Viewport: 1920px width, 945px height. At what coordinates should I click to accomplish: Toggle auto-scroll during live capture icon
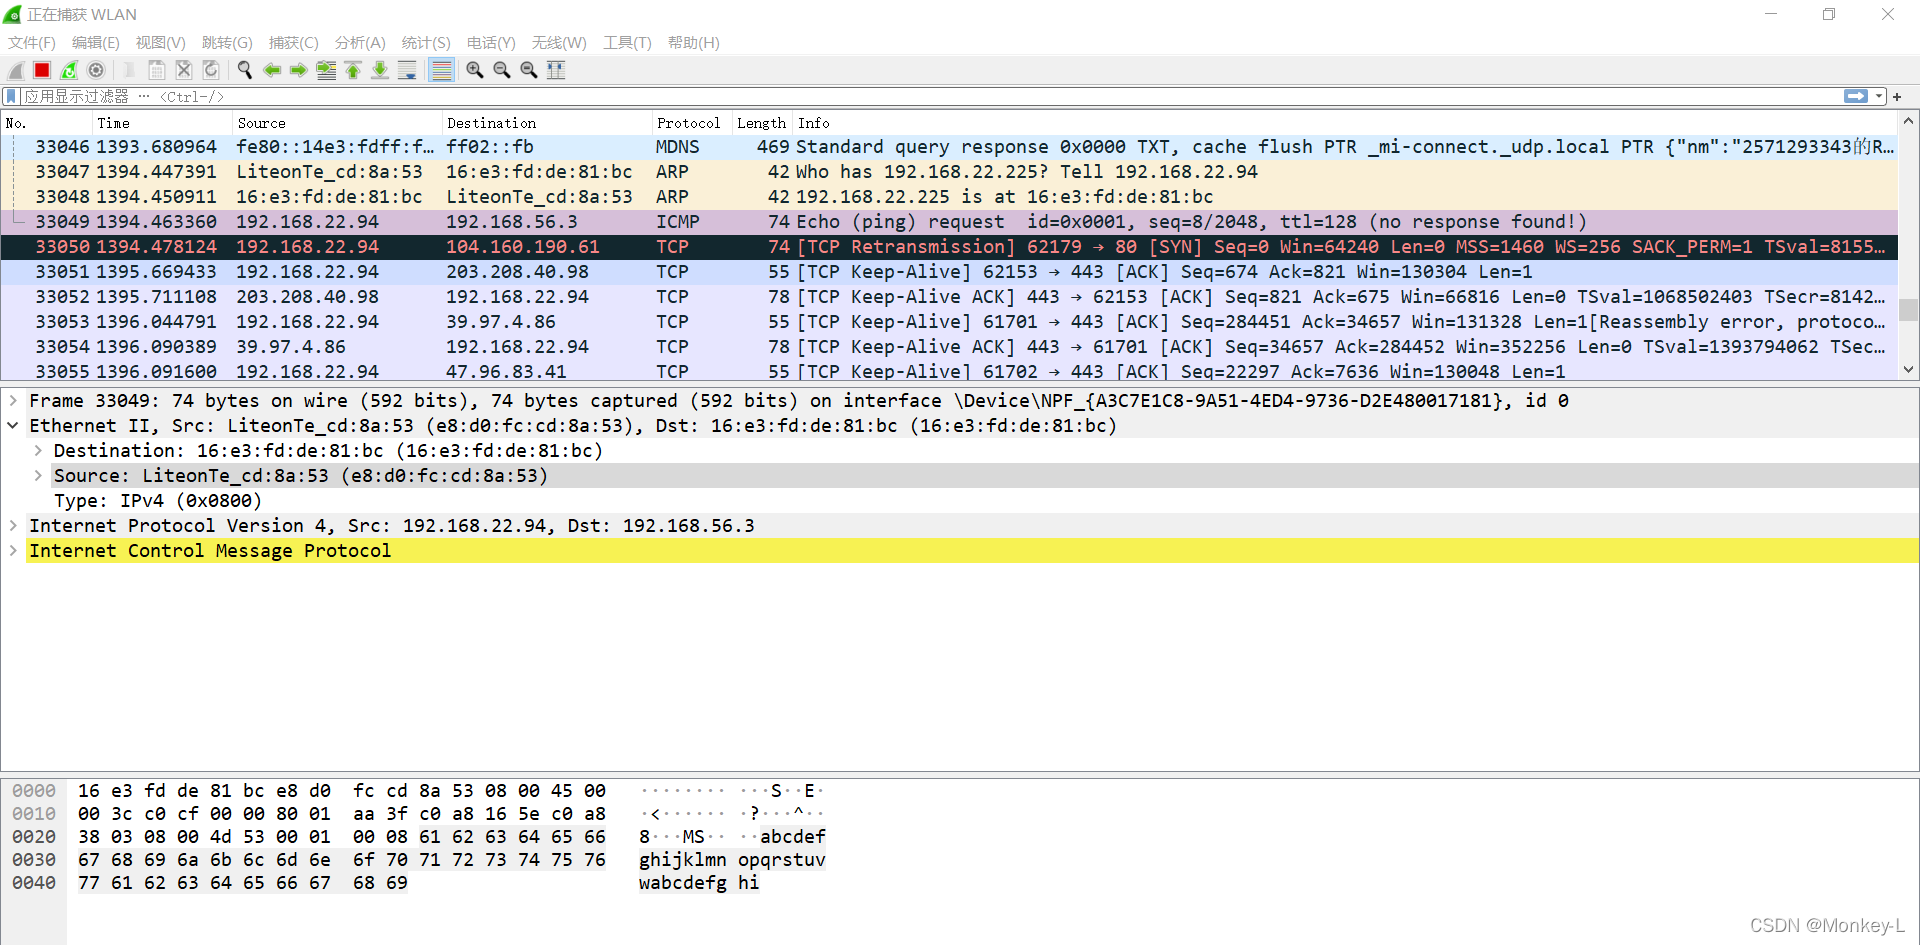click(407, 70)
